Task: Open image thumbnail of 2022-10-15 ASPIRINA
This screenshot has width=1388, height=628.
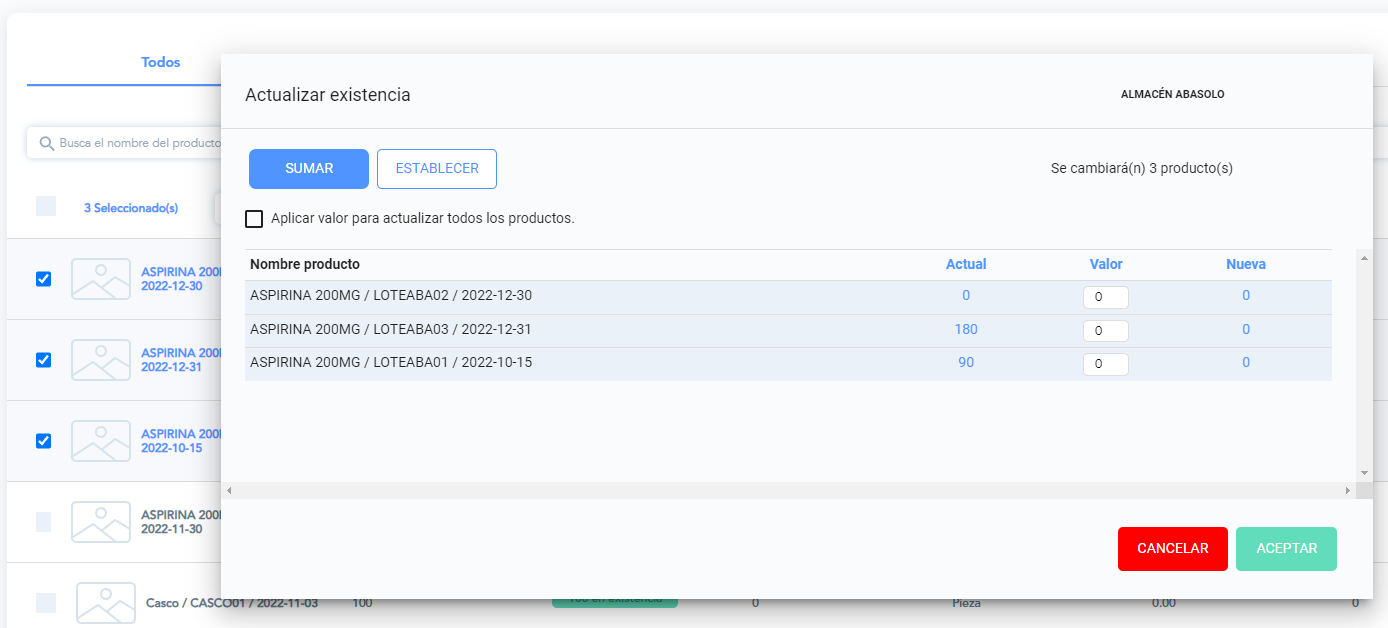Action: click(x=101, y=441)
